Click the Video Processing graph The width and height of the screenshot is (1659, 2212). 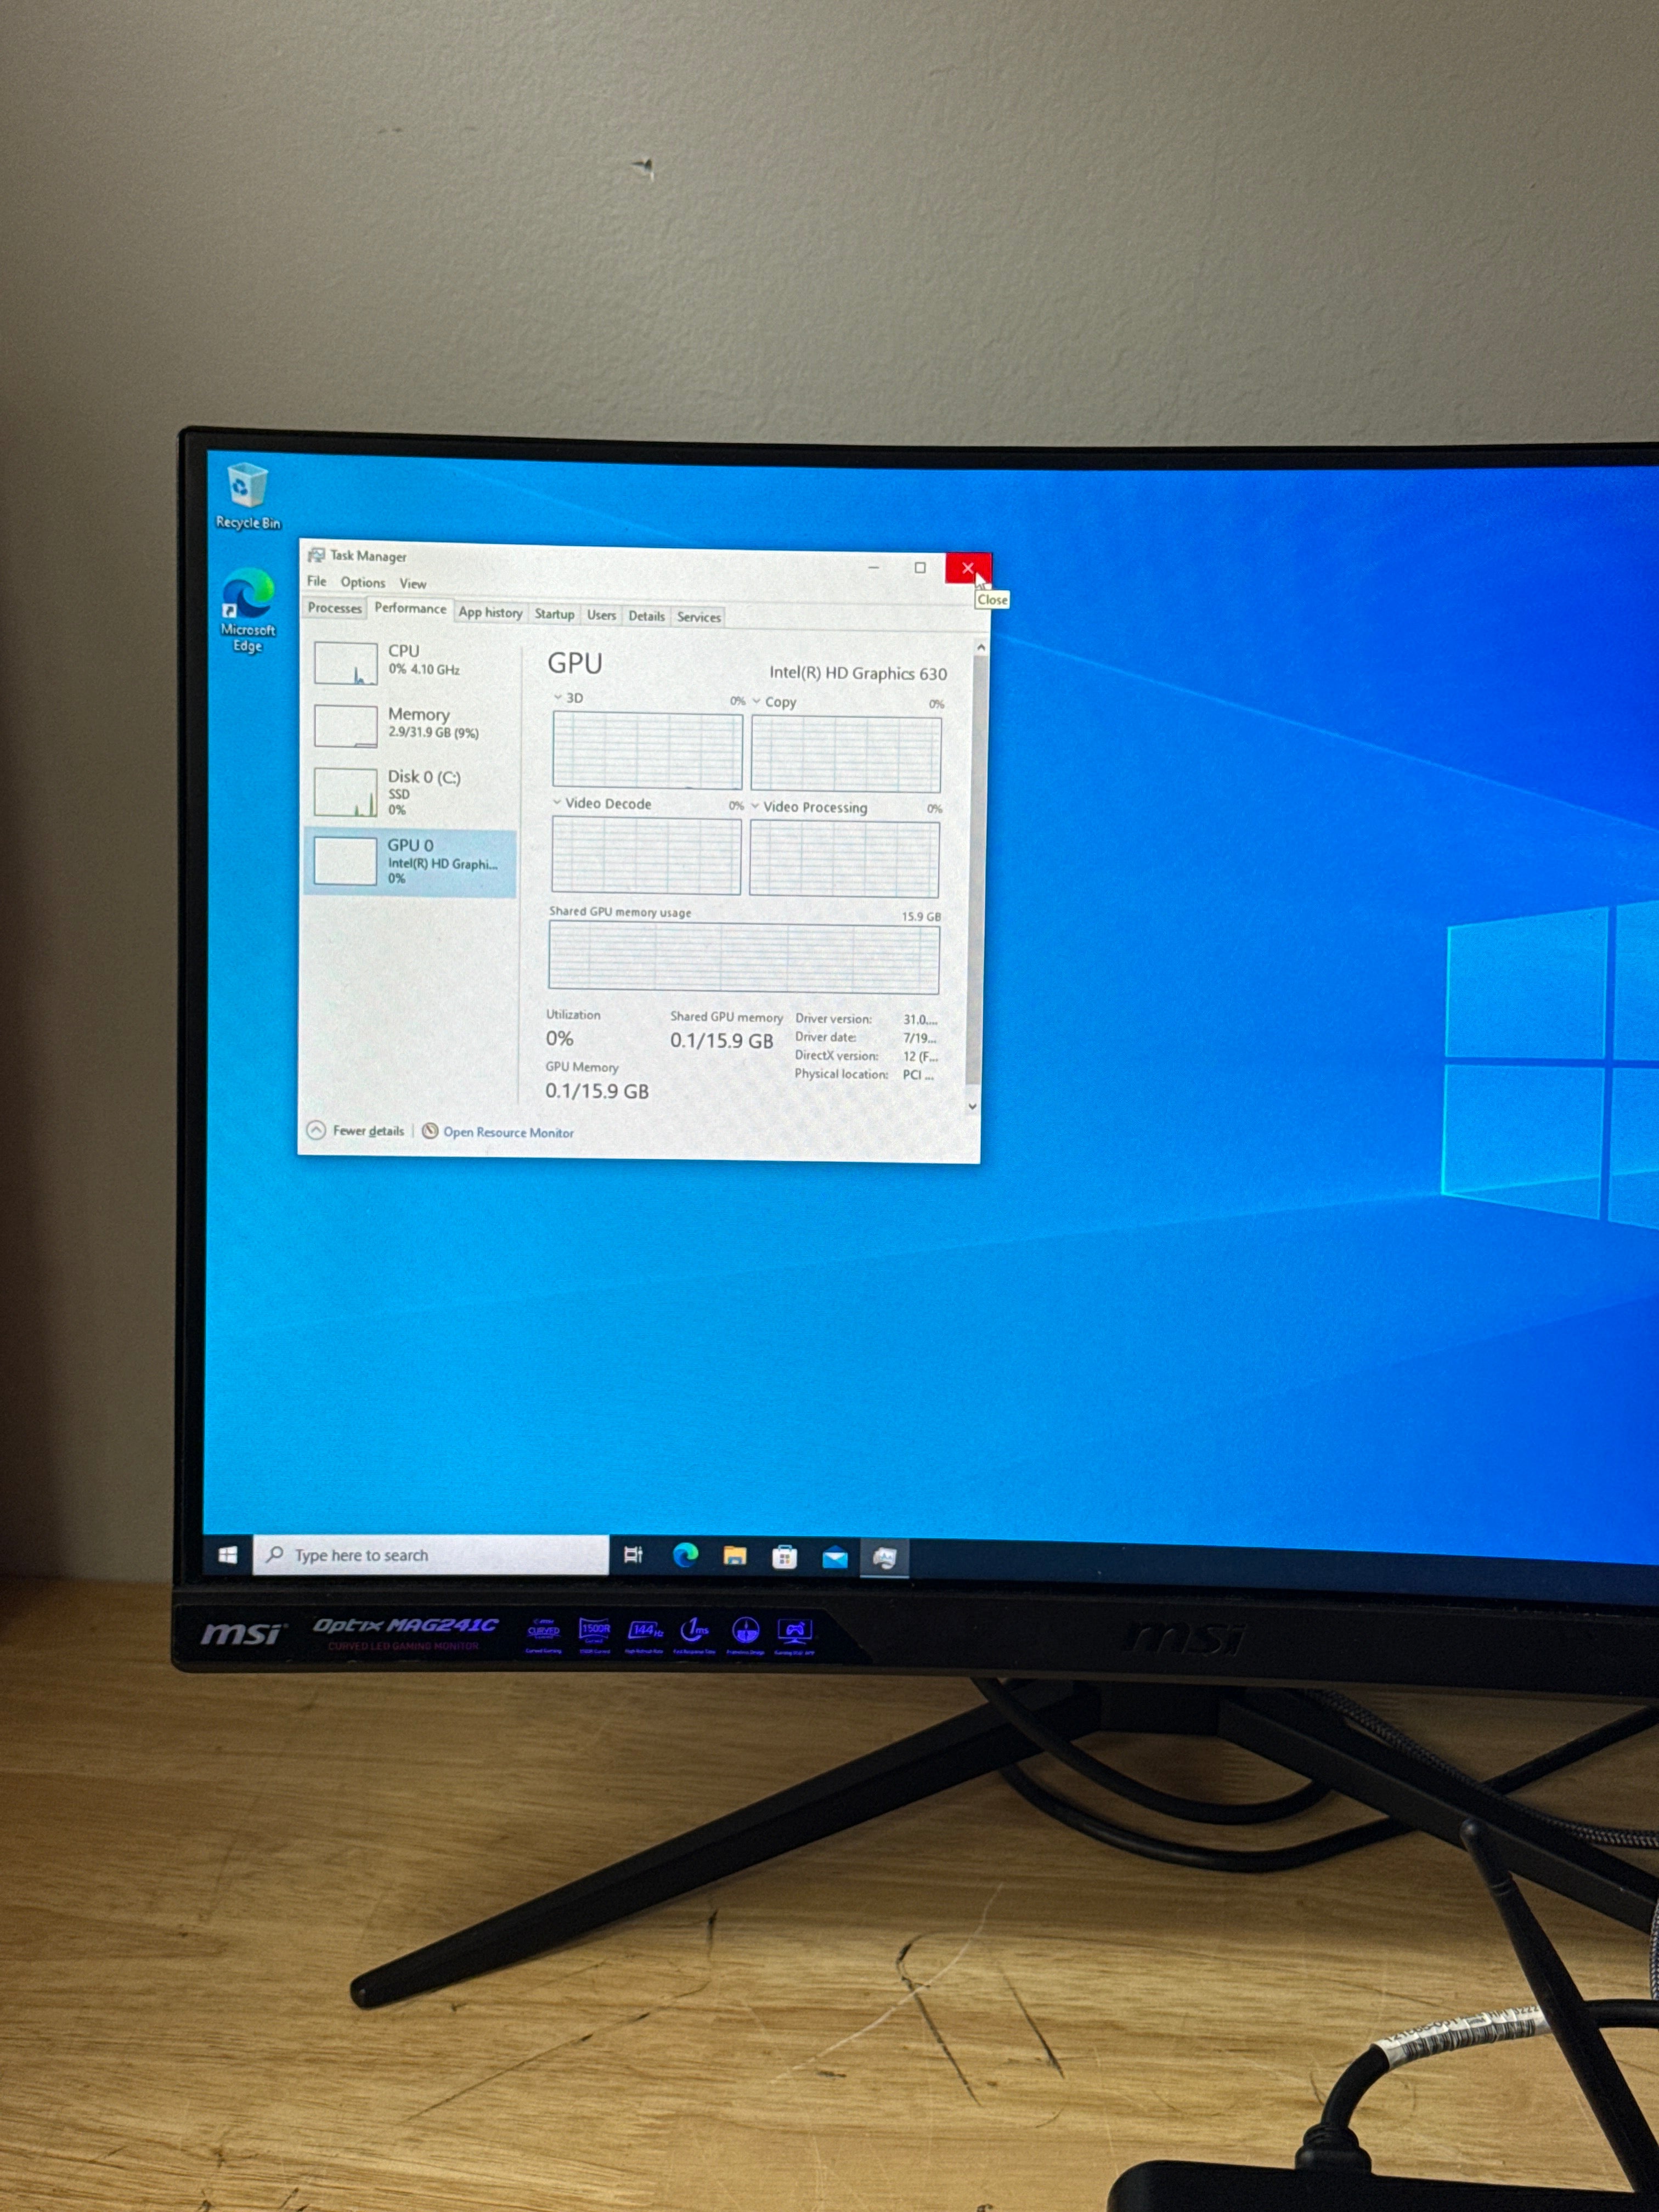(x=844, y=859)
